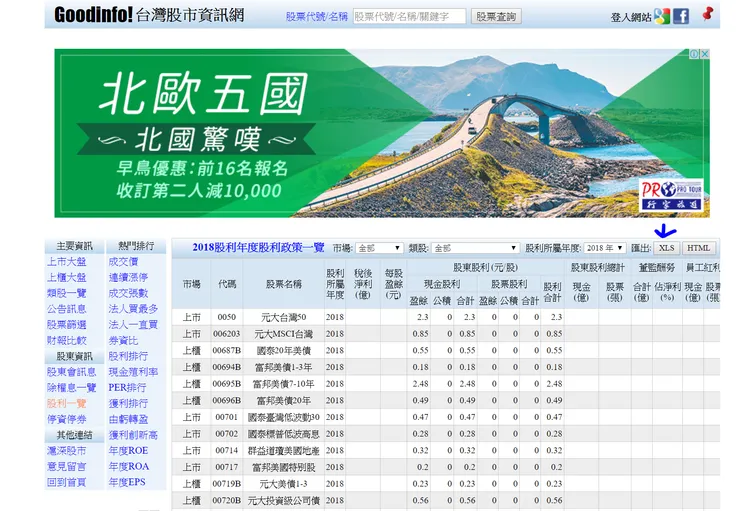The width and height of the screenshot is (740, 511).
Task: Select stock code 00702
Action: (227, 434)
